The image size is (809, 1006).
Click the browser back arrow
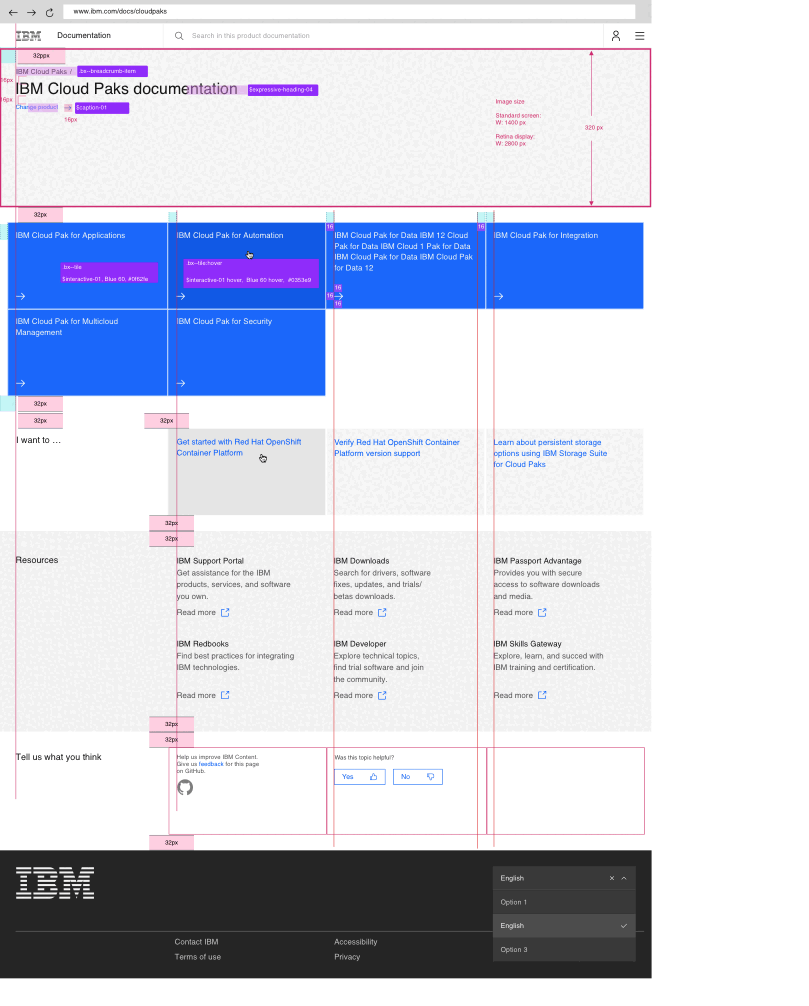13,12
